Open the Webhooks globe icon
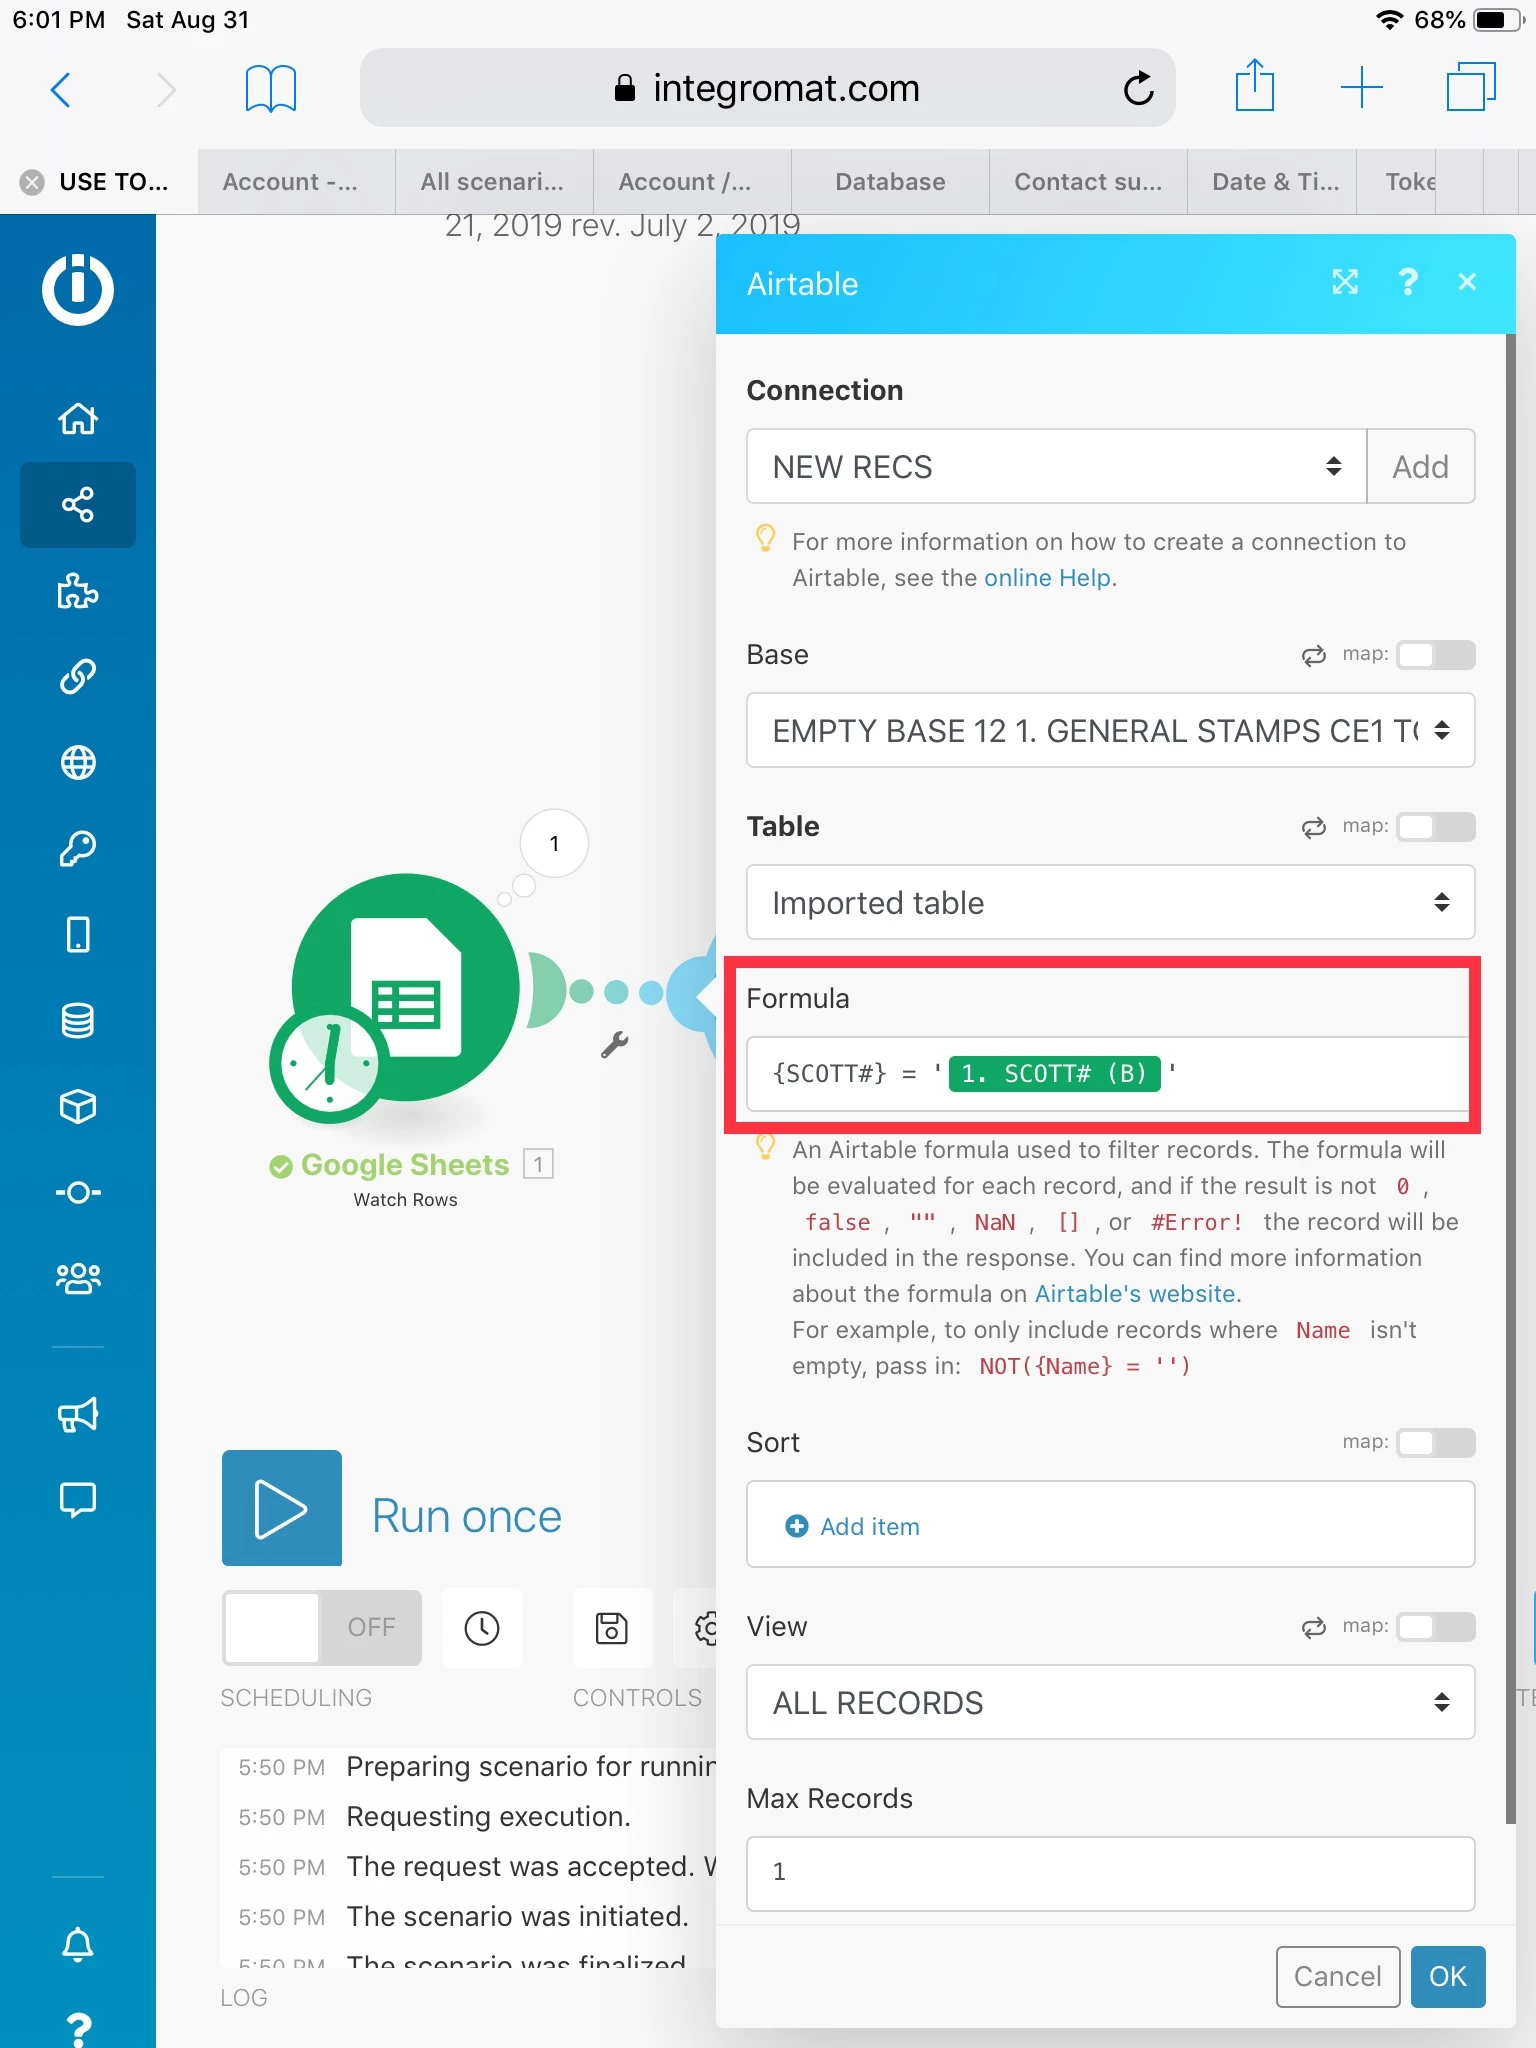This screenshot has width=1536, height=2048. pyautogui.click(x=78, y=762)
